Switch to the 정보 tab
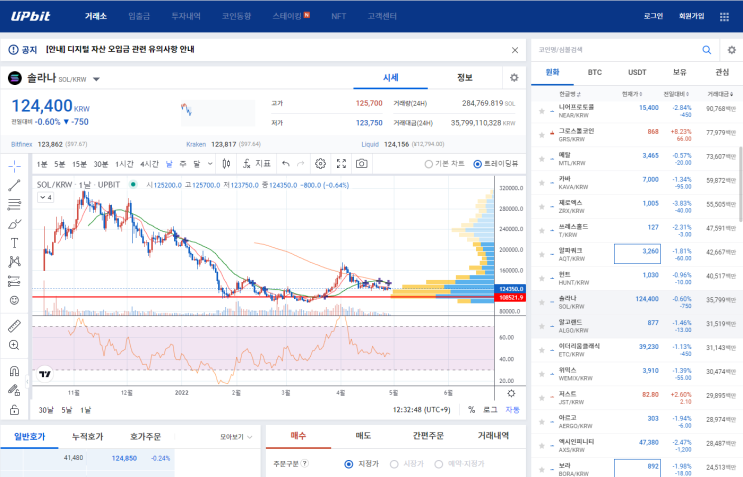Image resolution: width=743 pixels, height=477 pixels. (x=465, y=78)
